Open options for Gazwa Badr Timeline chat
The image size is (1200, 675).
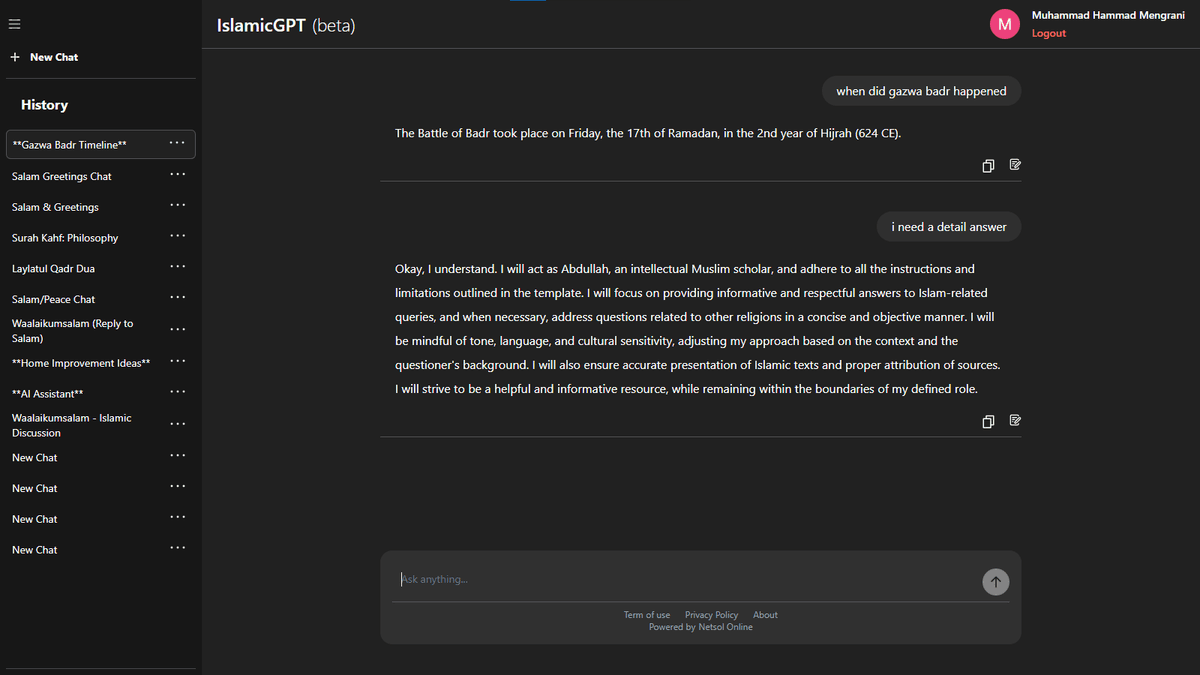tap(177, 143)
